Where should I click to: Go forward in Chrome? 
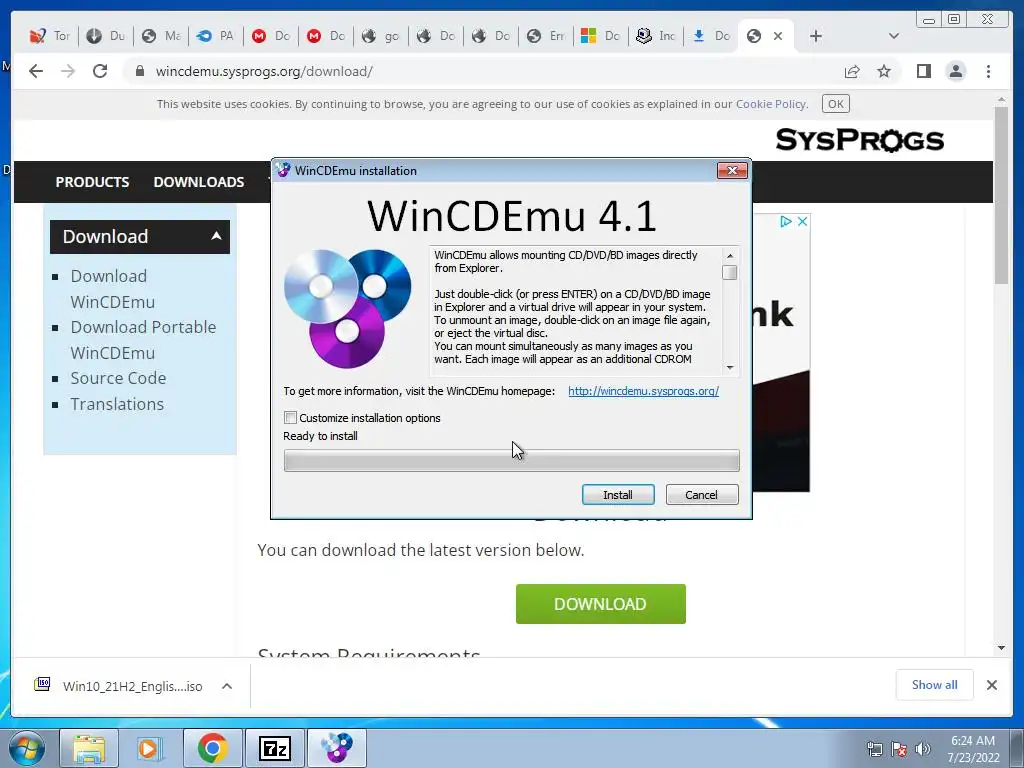tap(68, 71)
